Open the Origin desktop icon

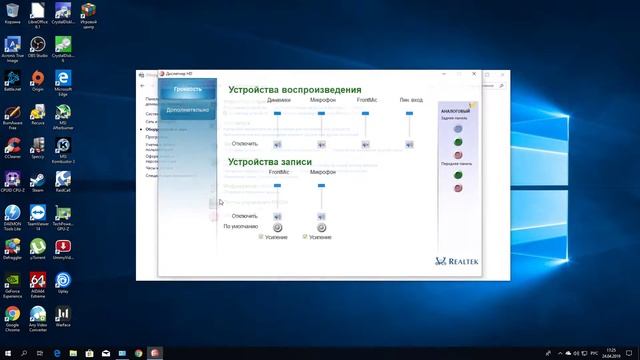click(38, 80)
